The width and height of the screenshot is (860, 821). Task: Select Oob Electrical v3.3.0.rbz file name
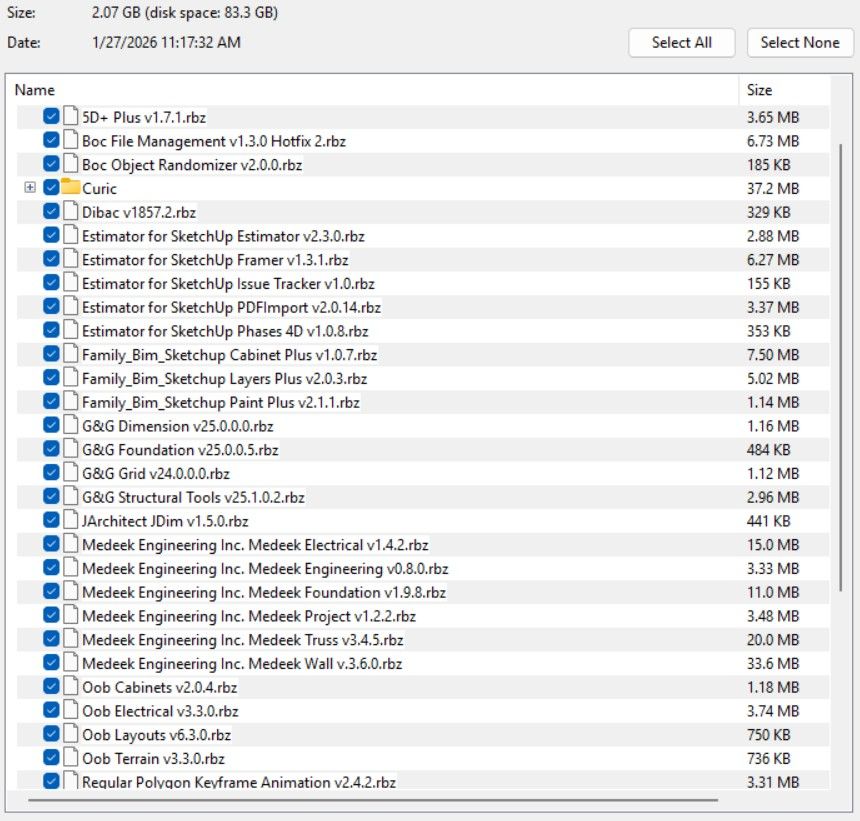(160, 711)
